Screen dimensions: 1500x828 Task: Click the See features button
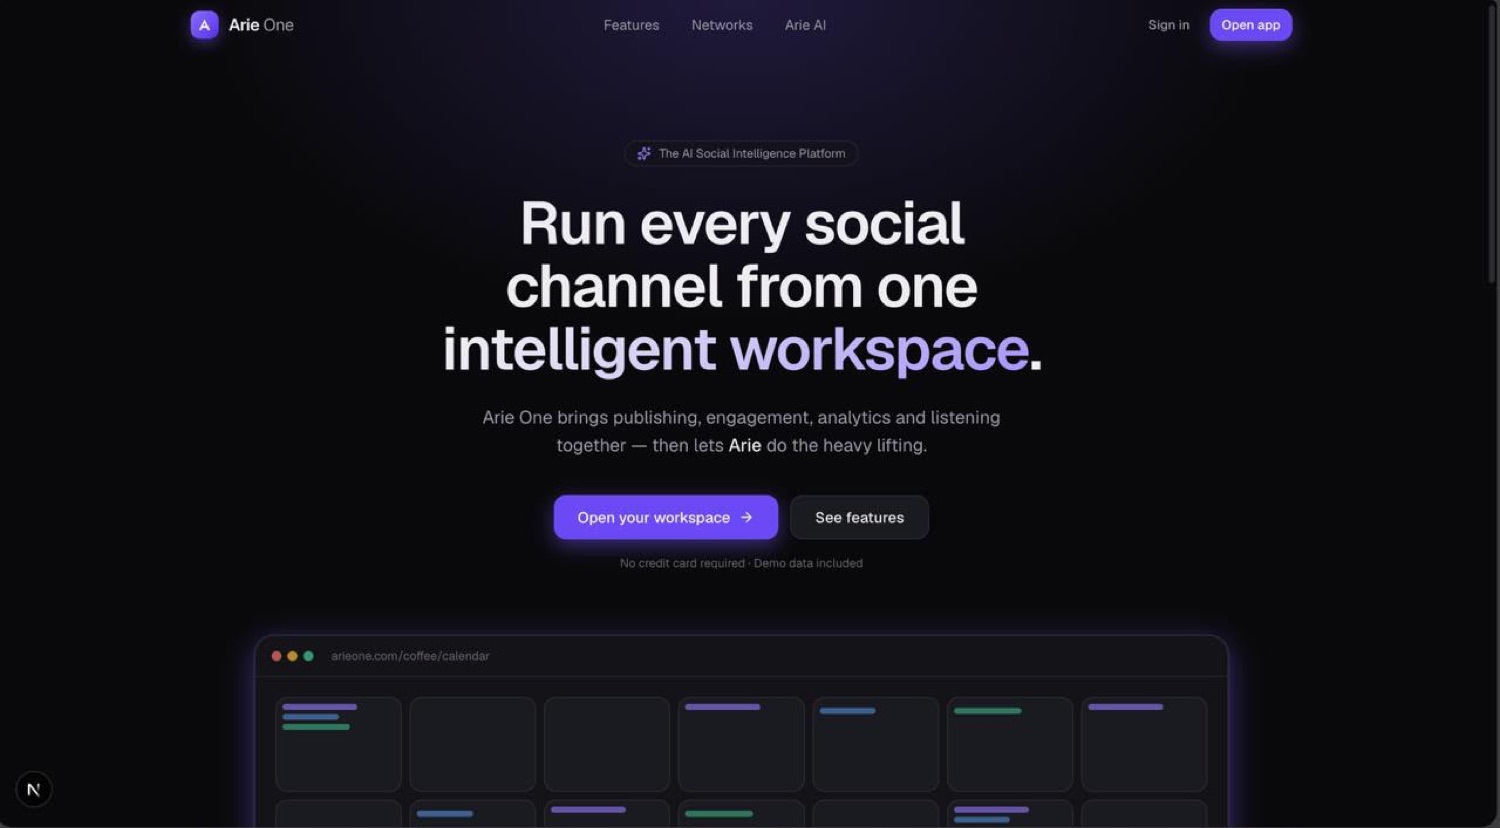(x=859, y=517)
